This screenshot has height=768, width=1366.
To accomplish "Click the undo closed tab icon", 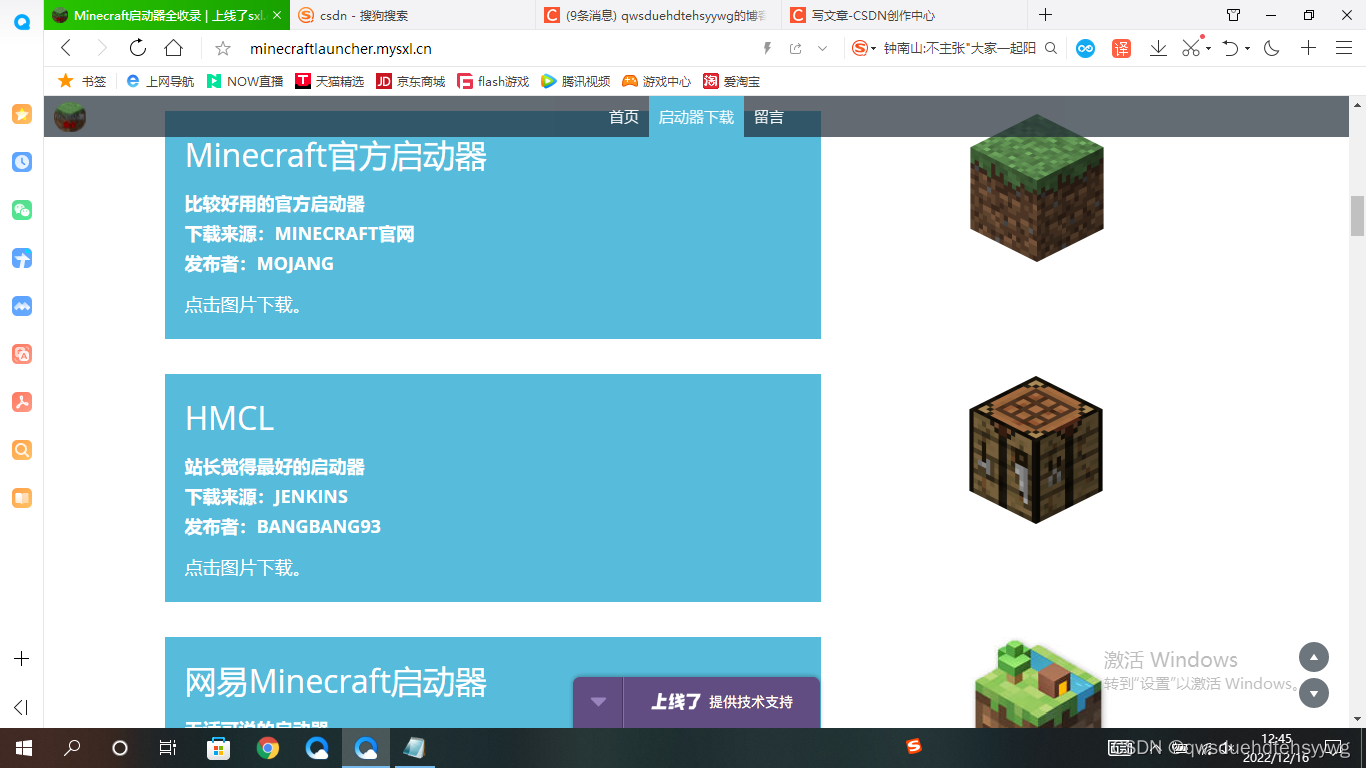I will click(x=1231, y=48).
